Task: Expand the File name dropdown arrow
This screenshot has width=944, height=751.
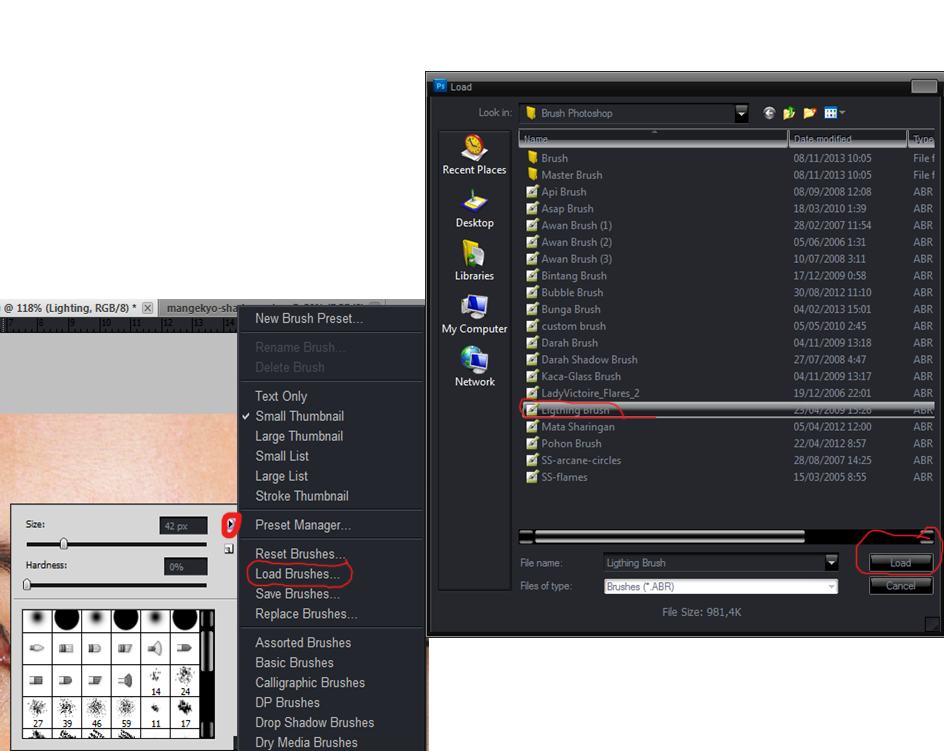Action: pyautogui.click(x=831, y=562)
